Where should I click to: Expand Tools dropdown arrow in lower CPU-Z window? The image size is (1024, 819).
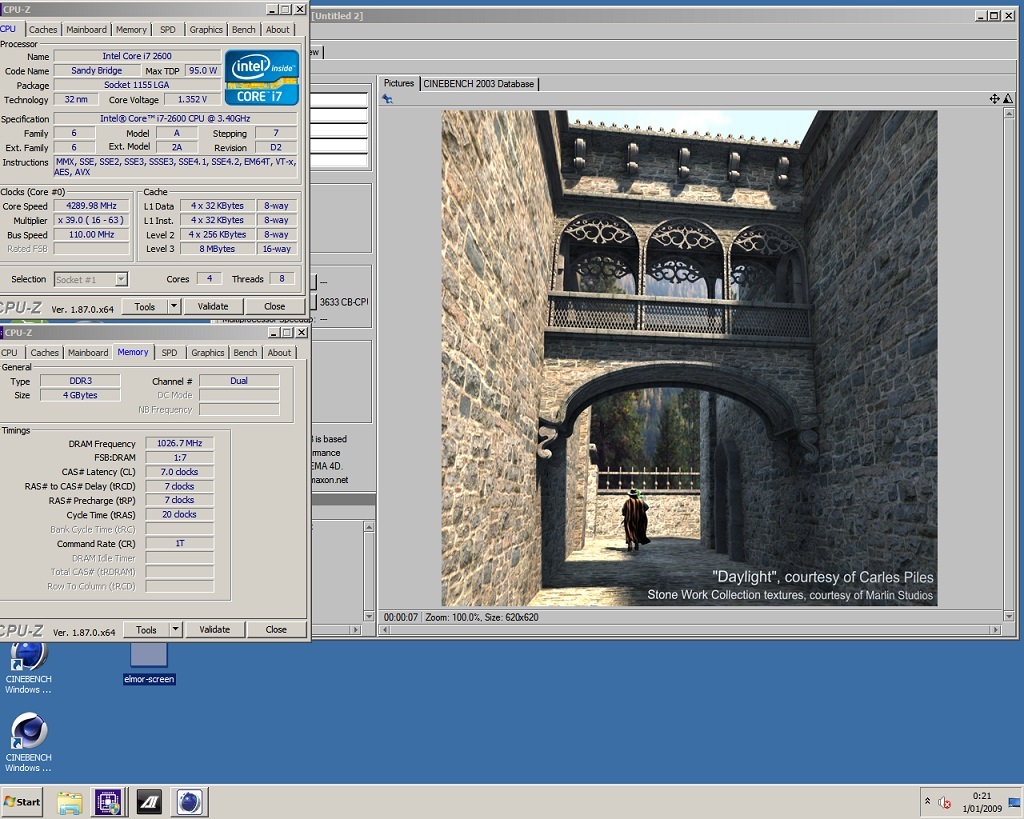(x=175, y=630)
